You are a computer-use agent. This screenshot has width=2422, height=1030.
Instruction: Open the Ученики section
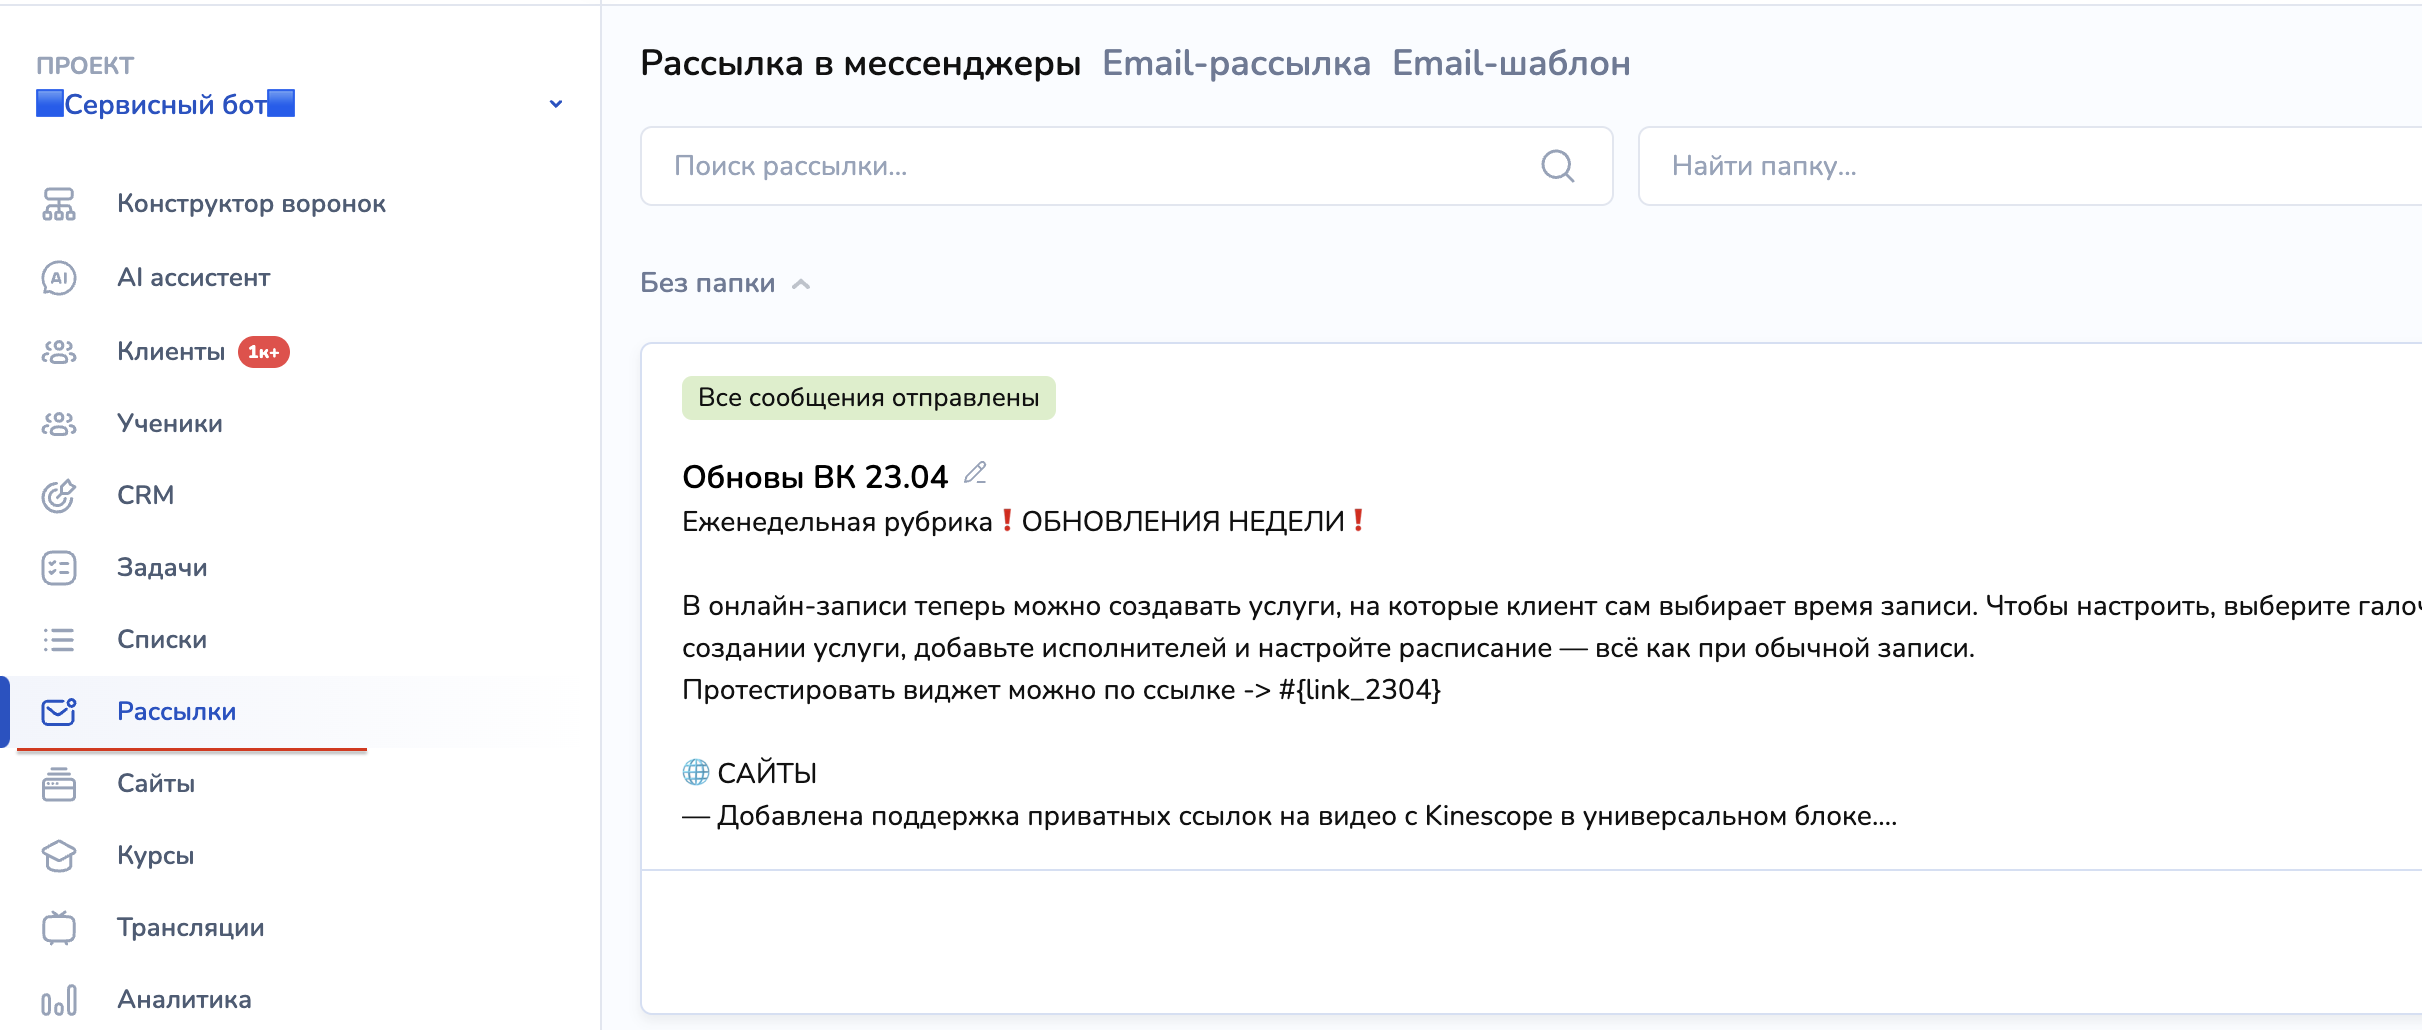click(x=170, y=424)
